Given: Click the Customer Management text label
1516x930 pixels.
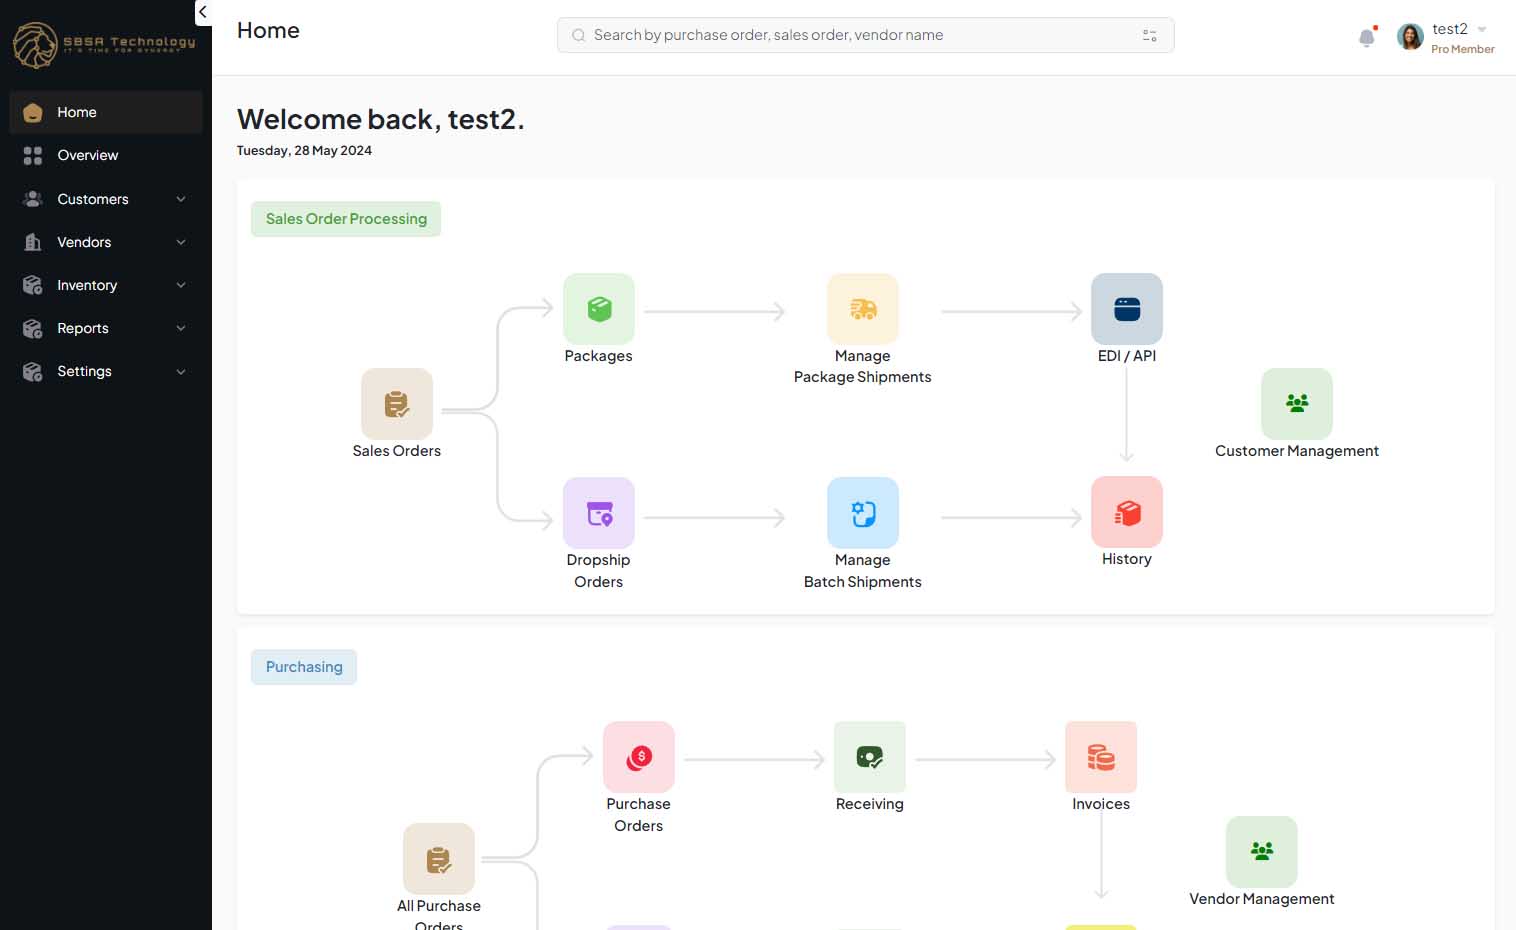Looking at the screenshot, I should coord(1297,451).
